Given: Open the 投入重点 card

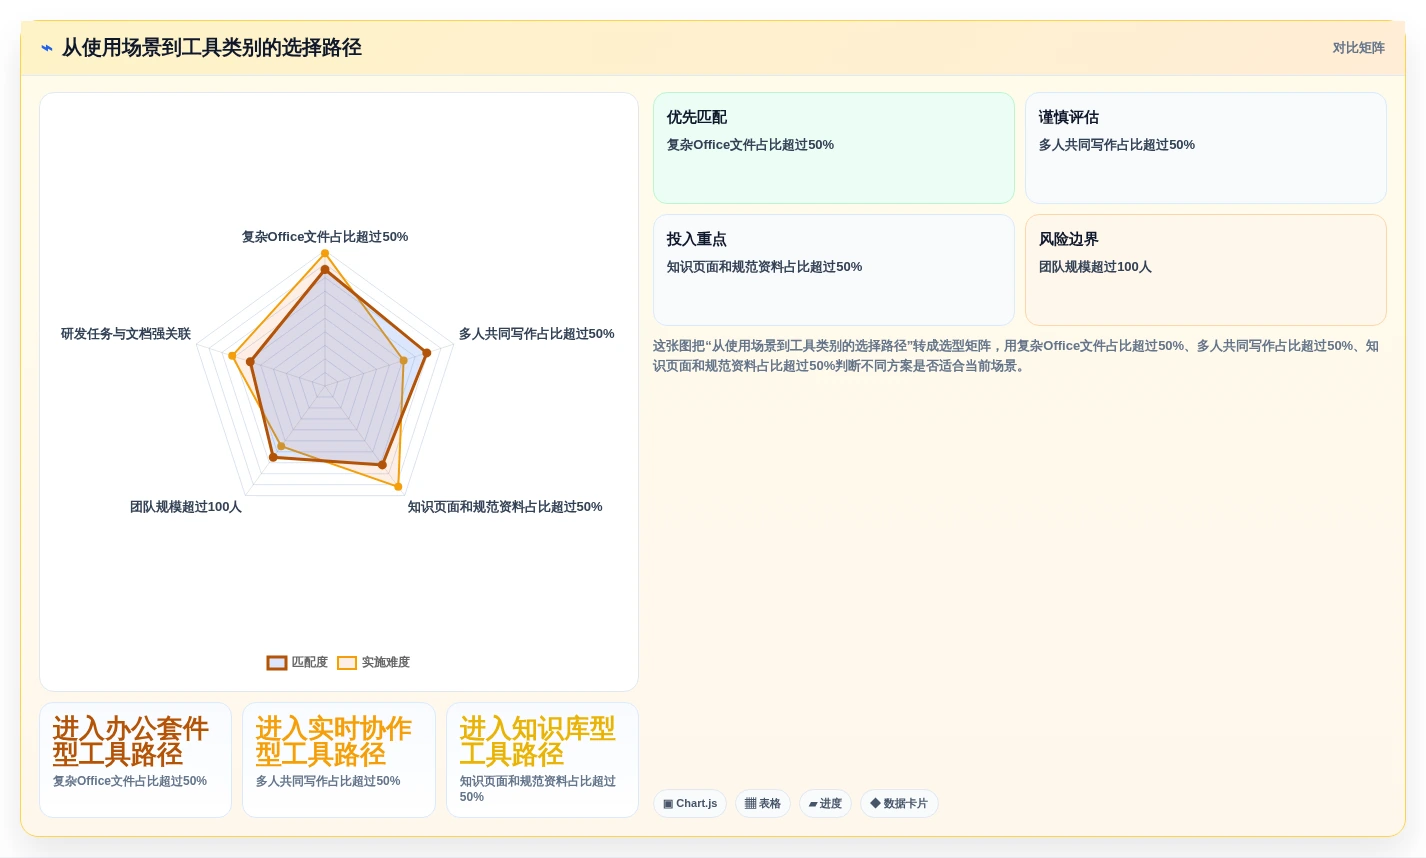Looking at the screenshot, I should [x=834, y=270].
